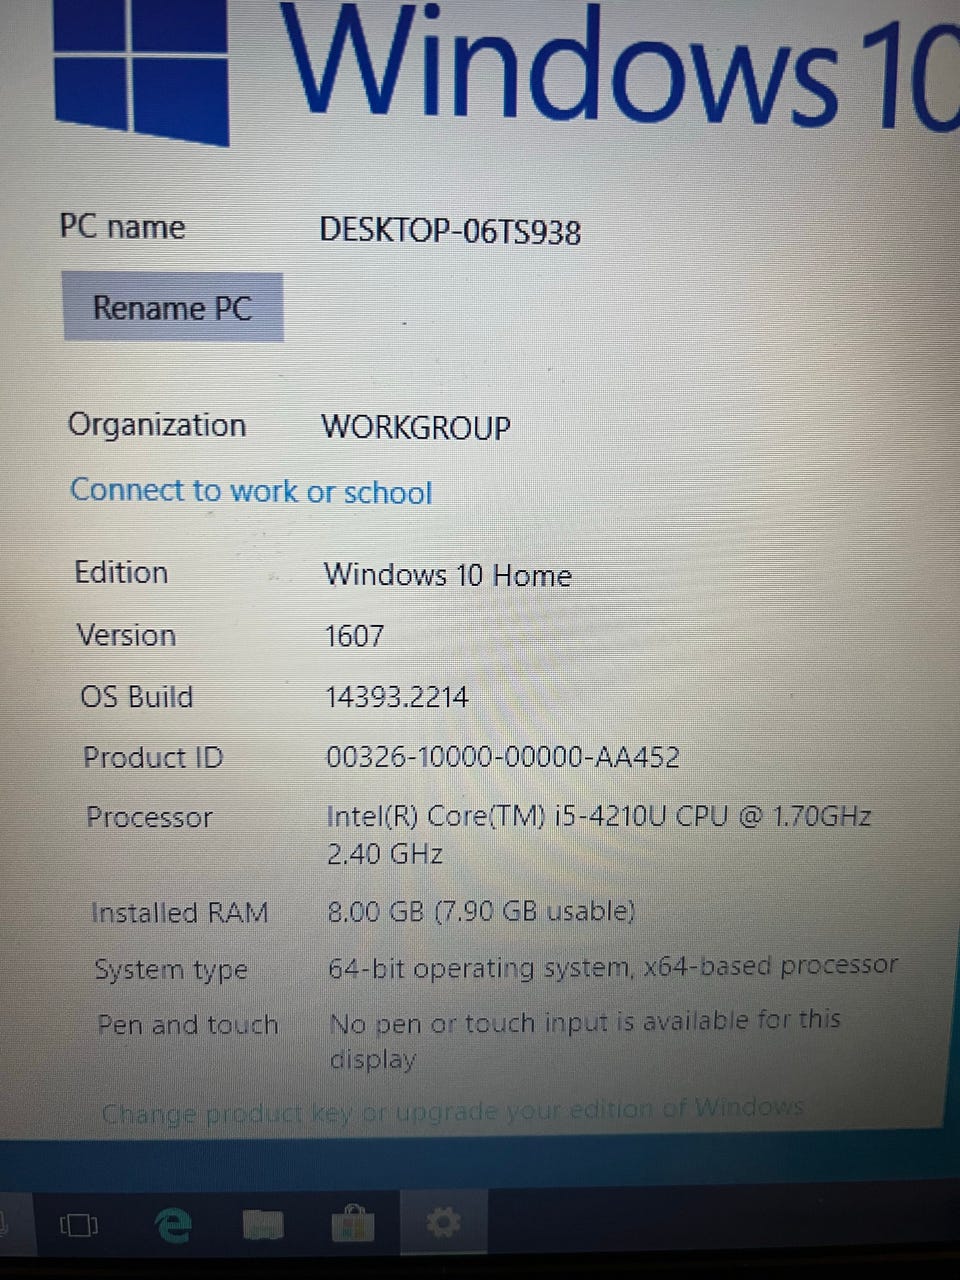
Task: Launch Microsoft Edge from the taskbar
Action: click(173, 1224)
